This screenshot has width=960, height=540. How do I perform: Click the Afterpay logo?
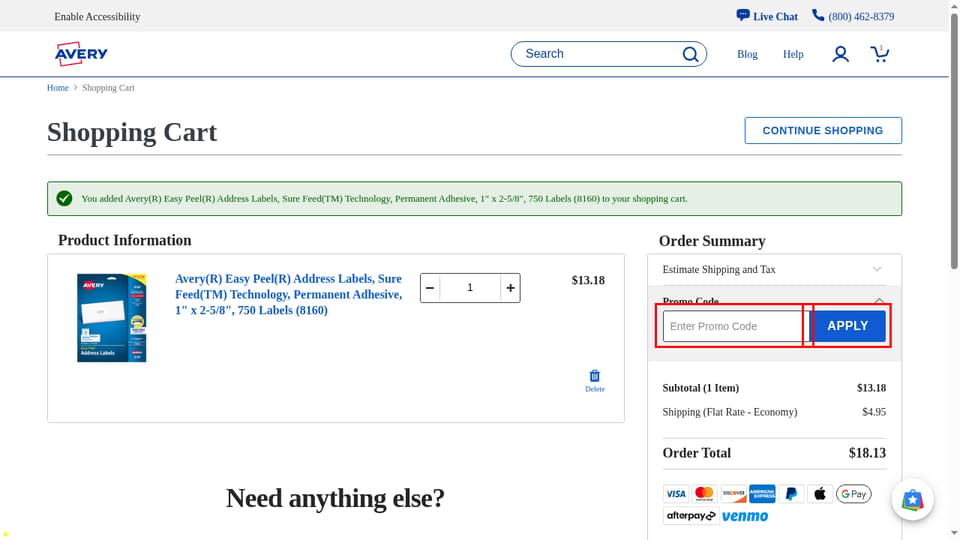point(691,516)
